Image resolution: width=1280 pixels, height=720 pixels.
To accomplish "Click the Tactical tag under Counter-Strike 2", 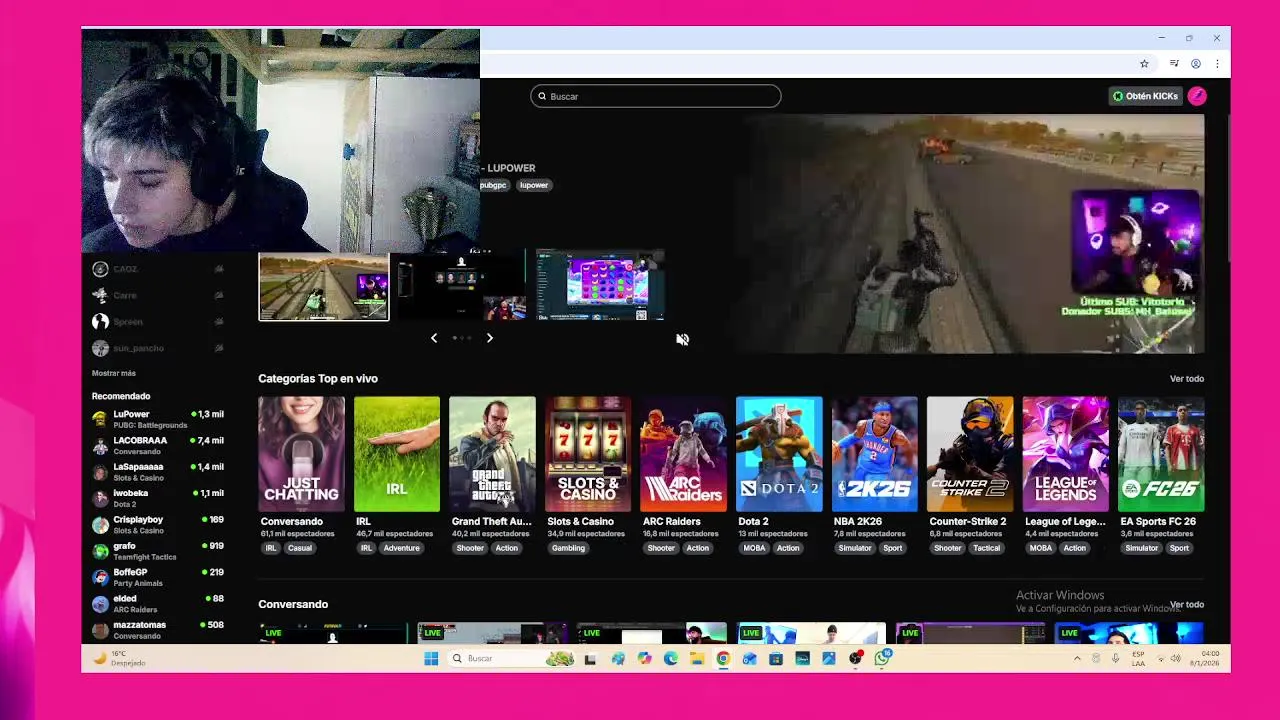I will (x=986, y=548).
